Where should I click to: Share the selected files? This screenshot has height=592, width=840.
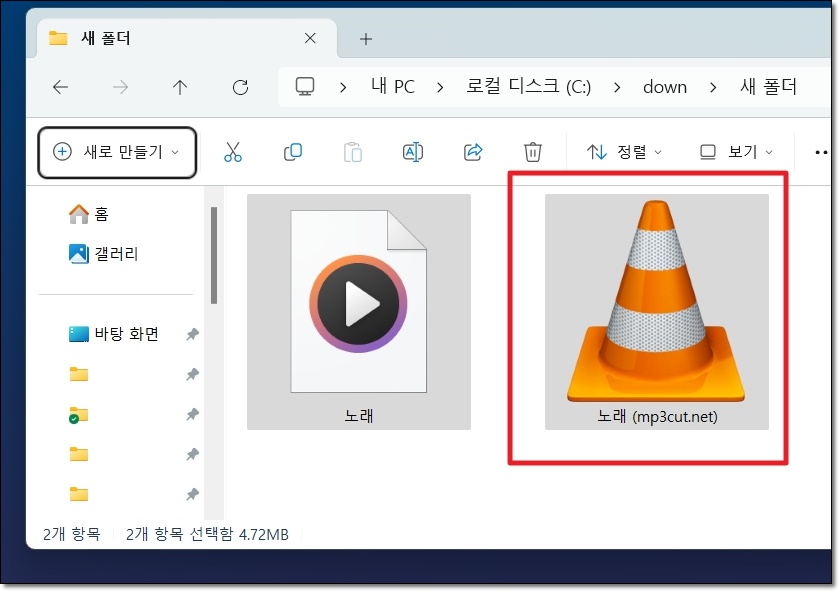click(x=472, y=152)
